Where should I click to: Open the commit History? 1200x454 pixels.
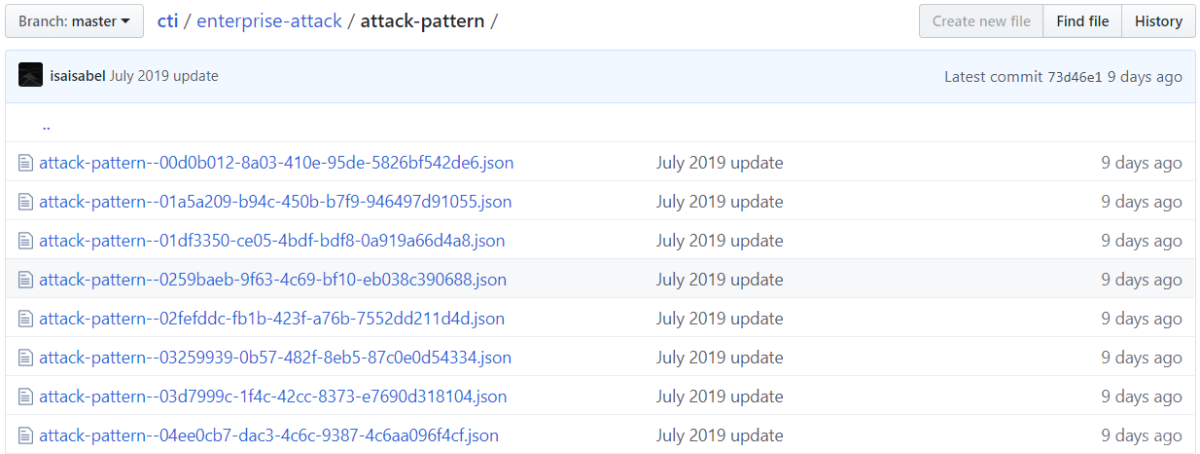coord(1158,21)
